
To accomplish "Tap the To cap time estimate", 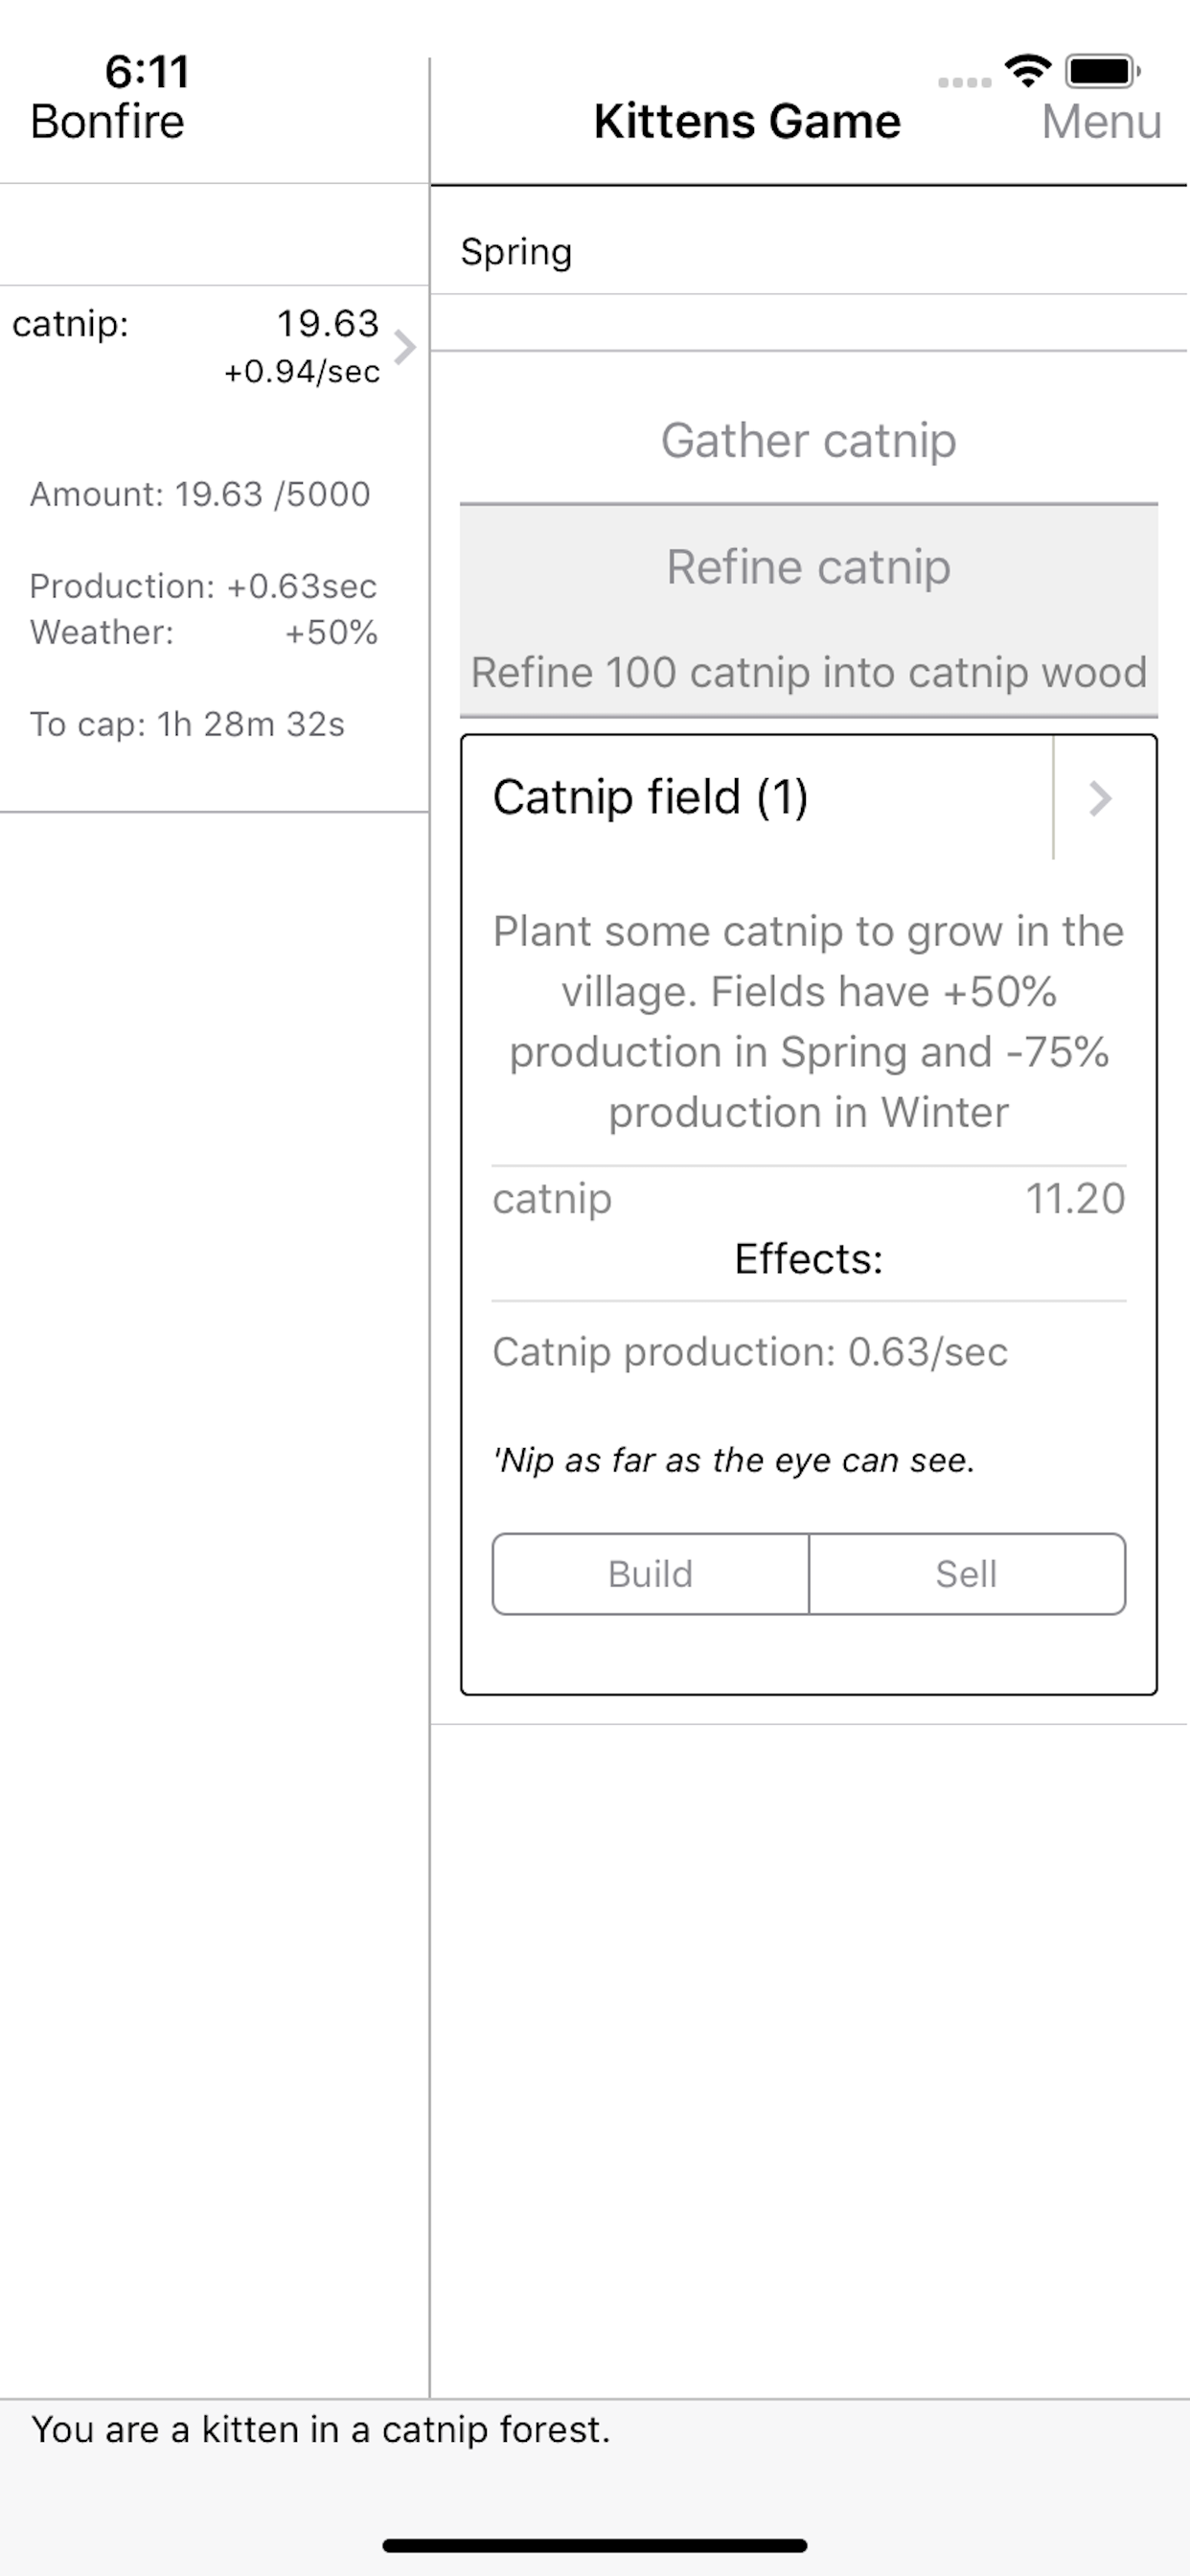I will coord(187,724).
